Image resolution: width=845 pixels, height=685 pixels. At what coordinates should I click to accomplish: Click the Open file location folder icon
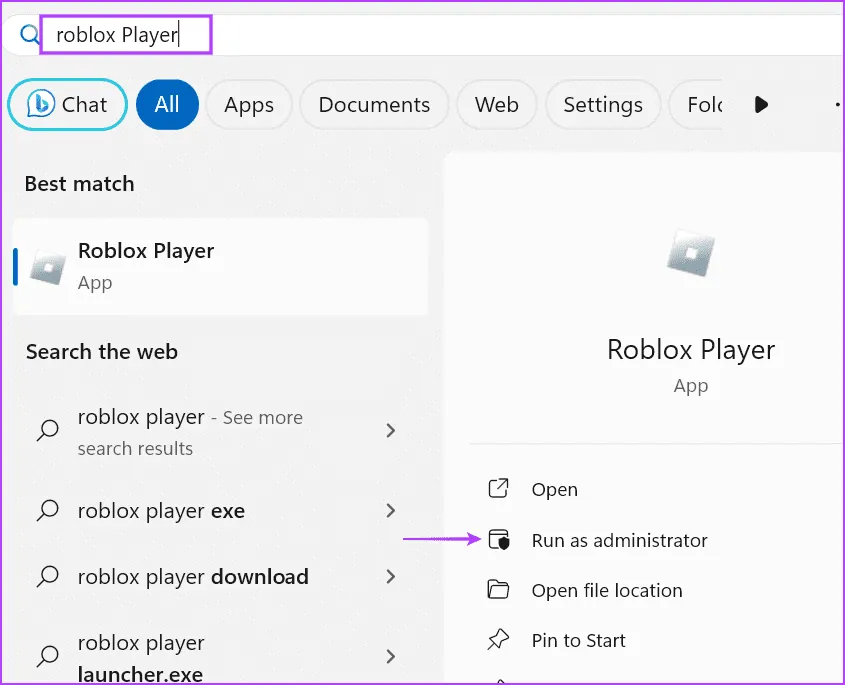pos(498,591)
